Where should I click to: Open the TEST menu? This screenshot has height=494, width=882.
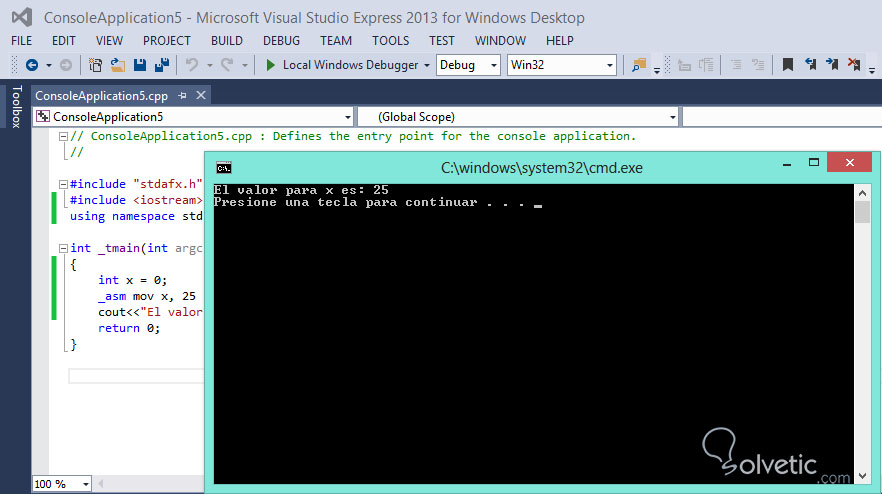(x=442, y=41)
